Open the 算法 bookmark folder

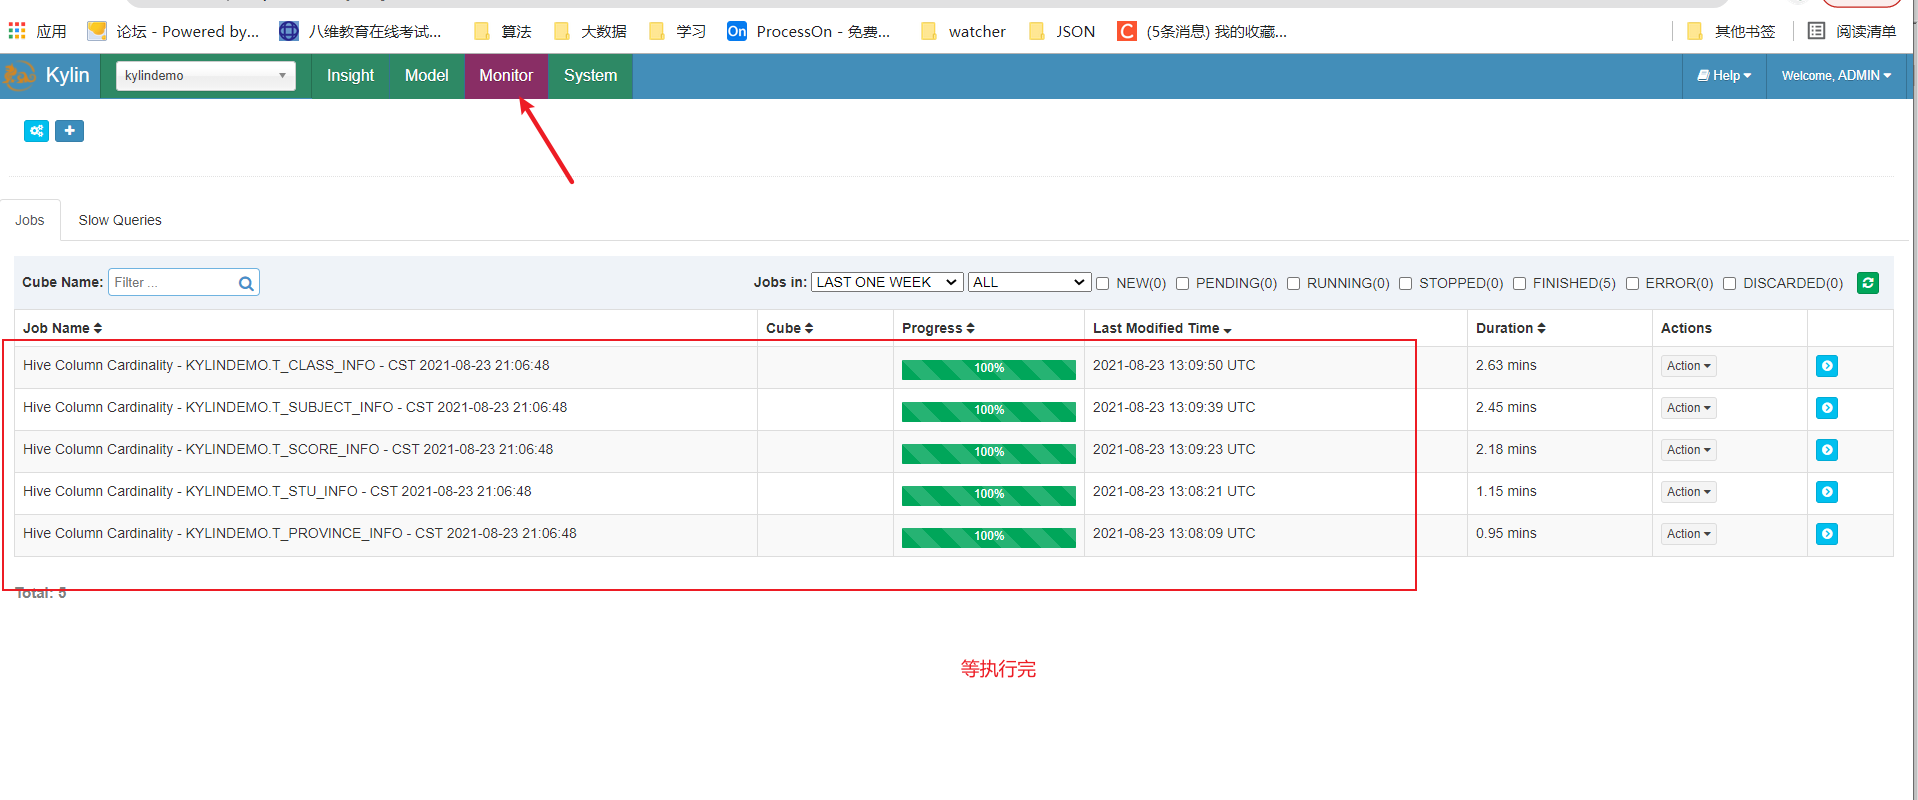pos(502,31)
